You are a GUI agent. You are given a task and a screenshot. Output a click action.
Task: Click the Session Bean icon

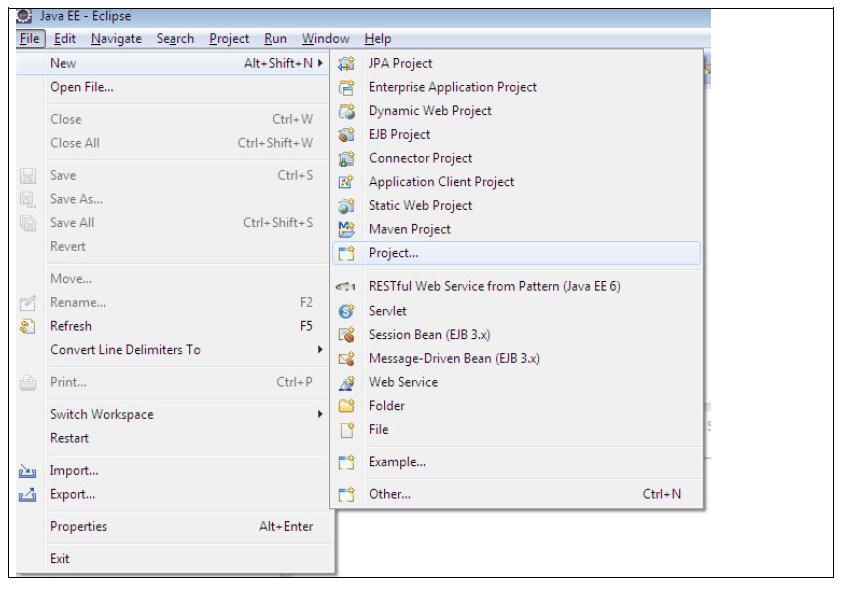346,335
